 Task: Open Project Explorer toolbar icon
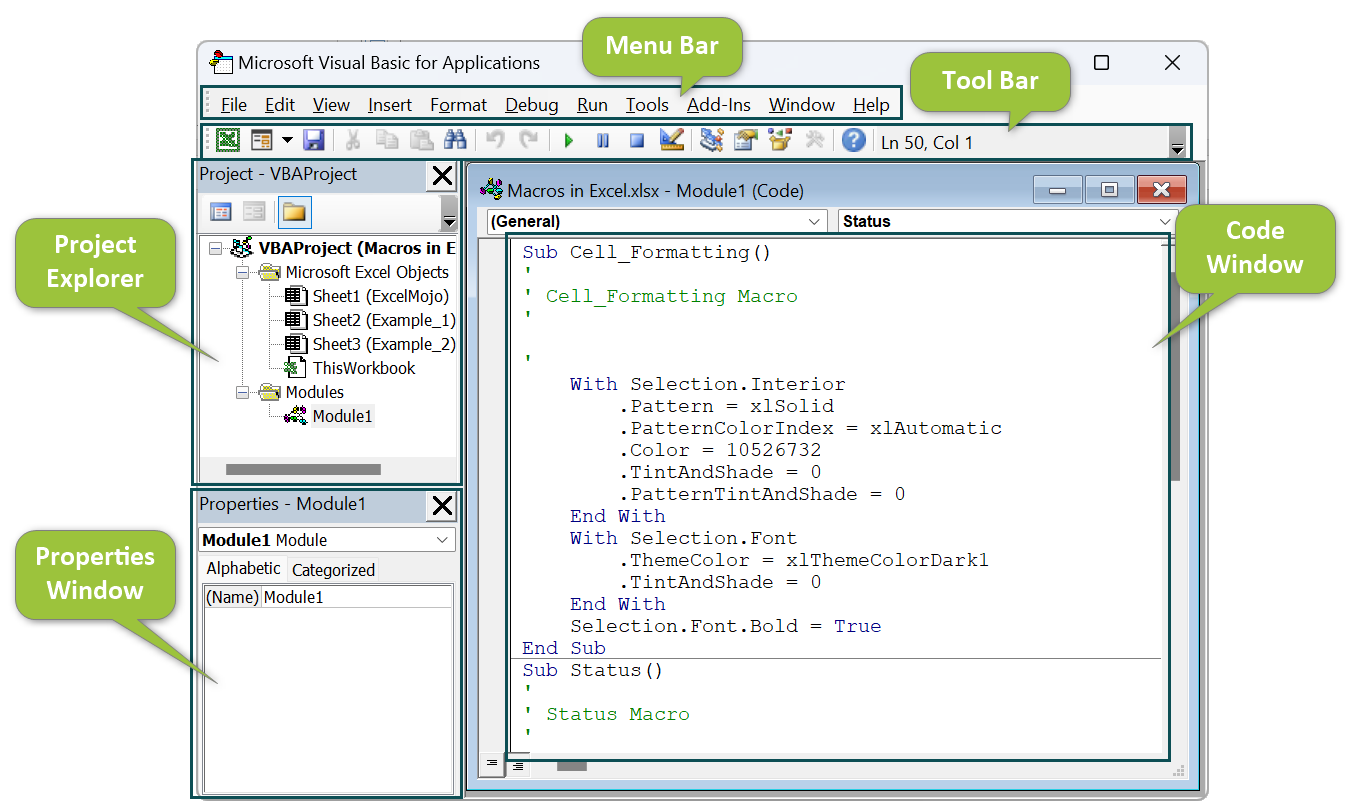click(x=712, y=141)
